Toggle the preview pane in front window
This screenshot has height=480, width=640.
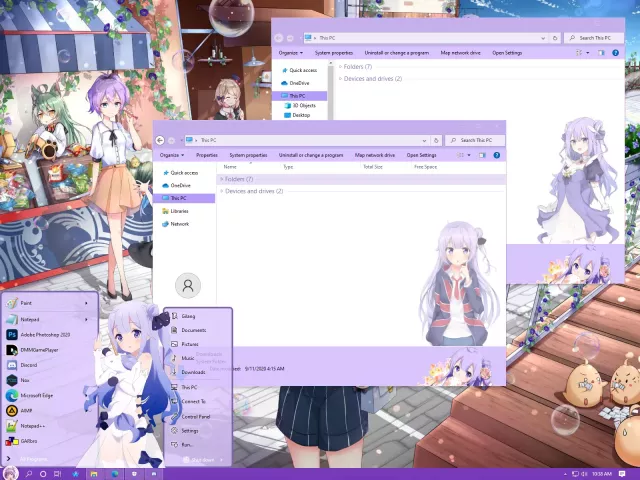pyautogui.click(x=482, y=155)
